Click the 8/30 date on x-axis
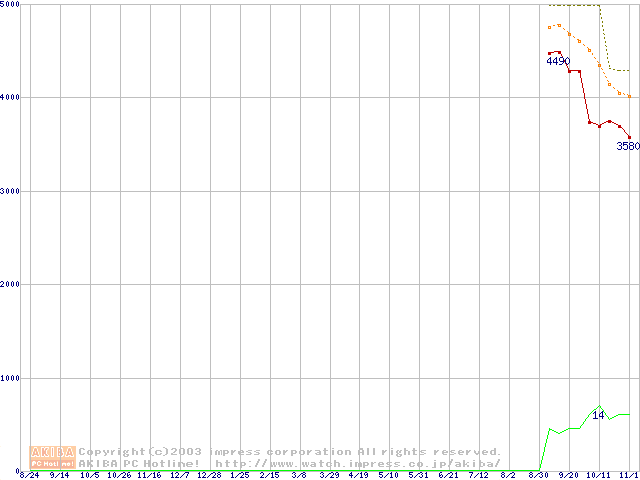The width and height of the screenshot is (640, 480). click(x=539, y=475)
